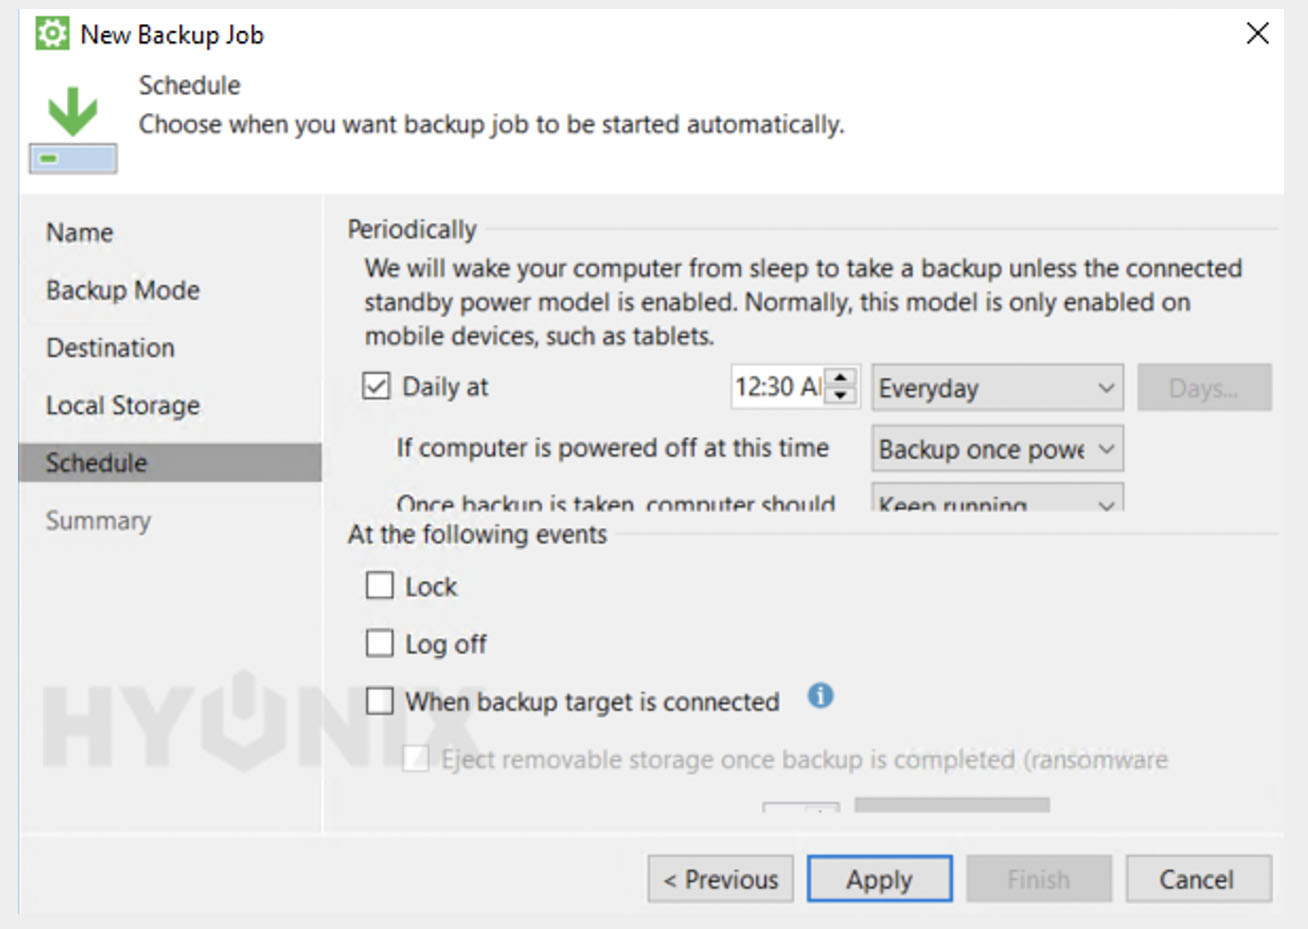Image resolution: width=1308 pixels, height=929 pixels.
Task: Switch to the Backup Mode step
Action: 122,290
